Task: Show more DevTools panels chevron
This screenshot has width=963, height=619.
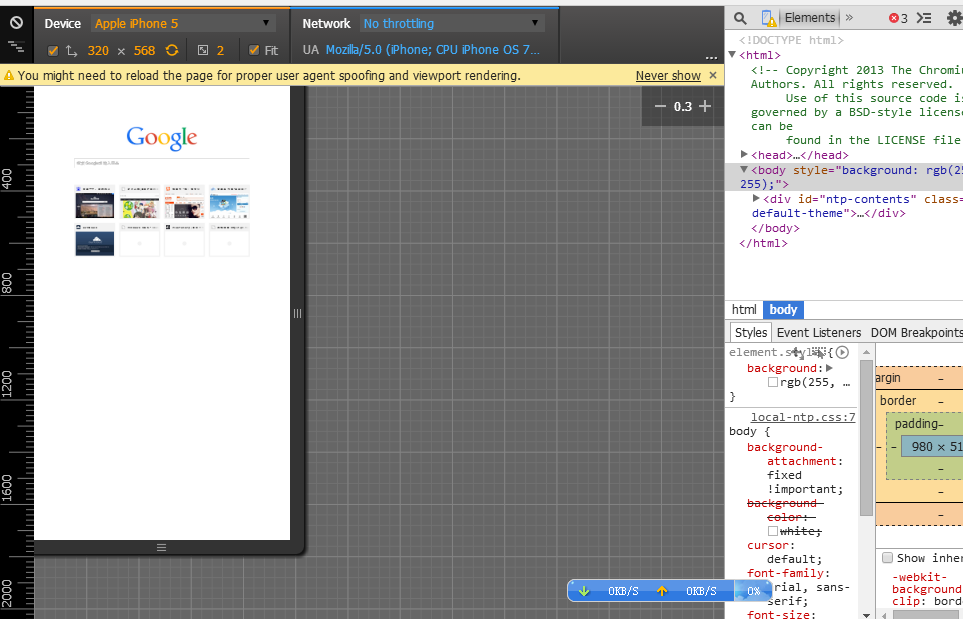Action: (849, 18)
